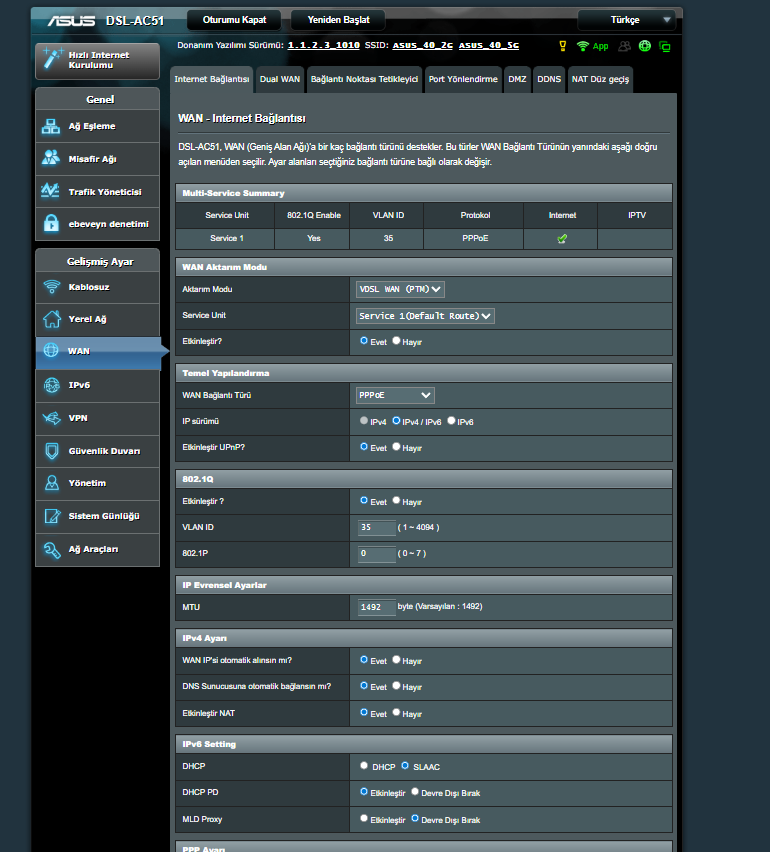The image size is (770, 852).
Task: Click the Ağ Eşleme network map icon
Action: tap(51, 127)
